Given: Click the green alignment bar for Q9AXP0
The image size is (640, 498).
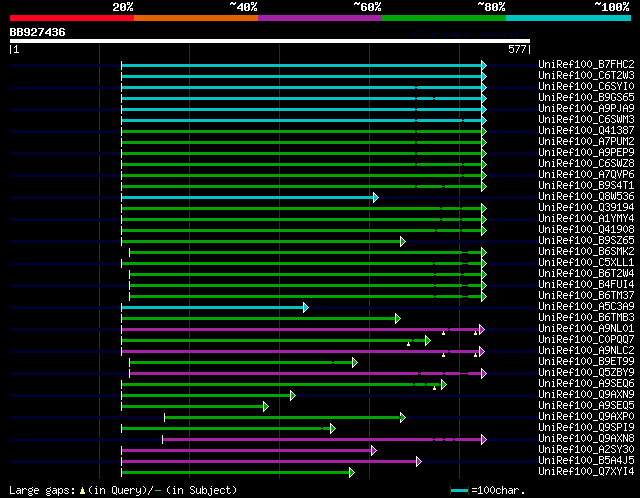Looking at the screenshot, I should pyautogui.click(x=282, y=418).
